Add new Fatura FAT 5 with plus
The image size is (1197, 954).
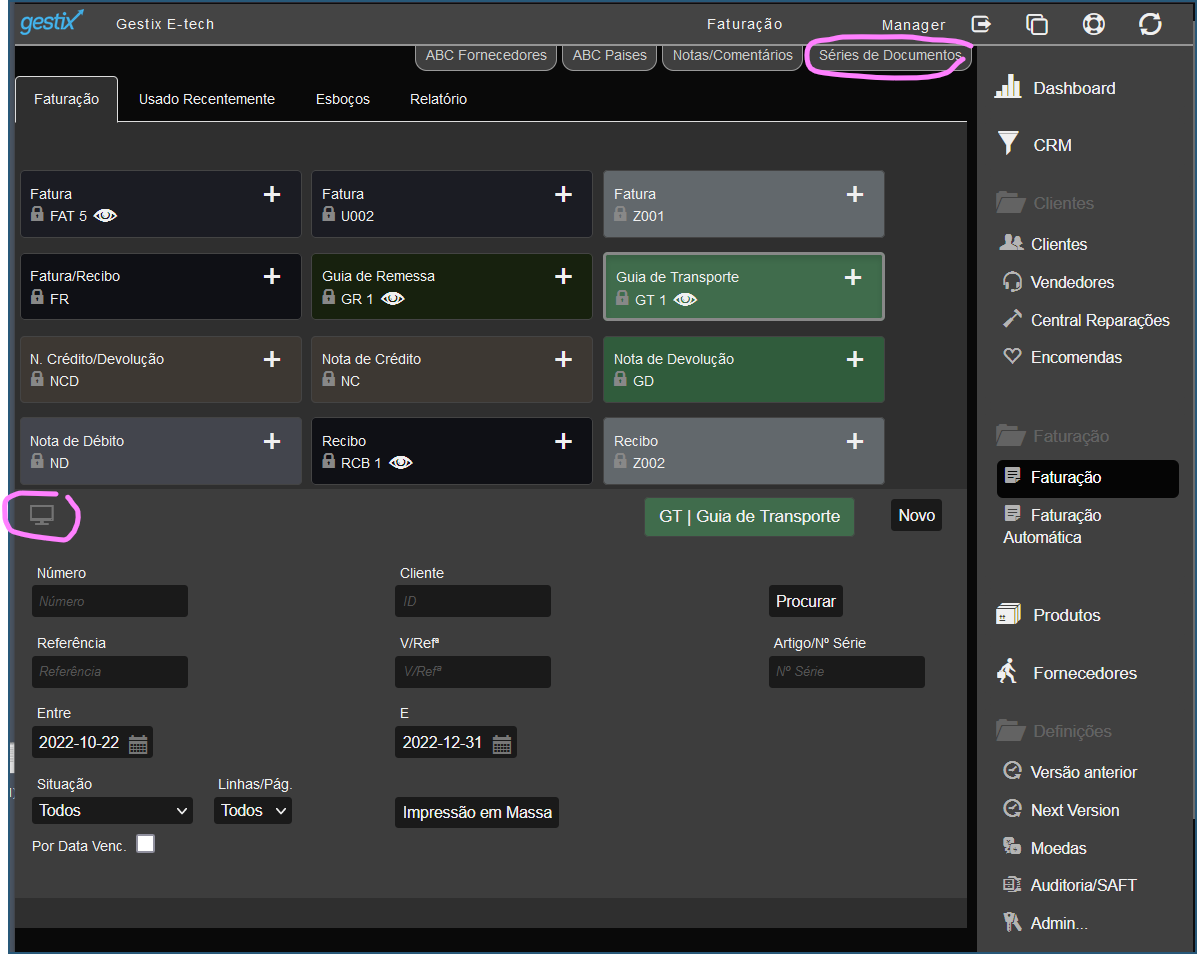[x=272, y=195]
